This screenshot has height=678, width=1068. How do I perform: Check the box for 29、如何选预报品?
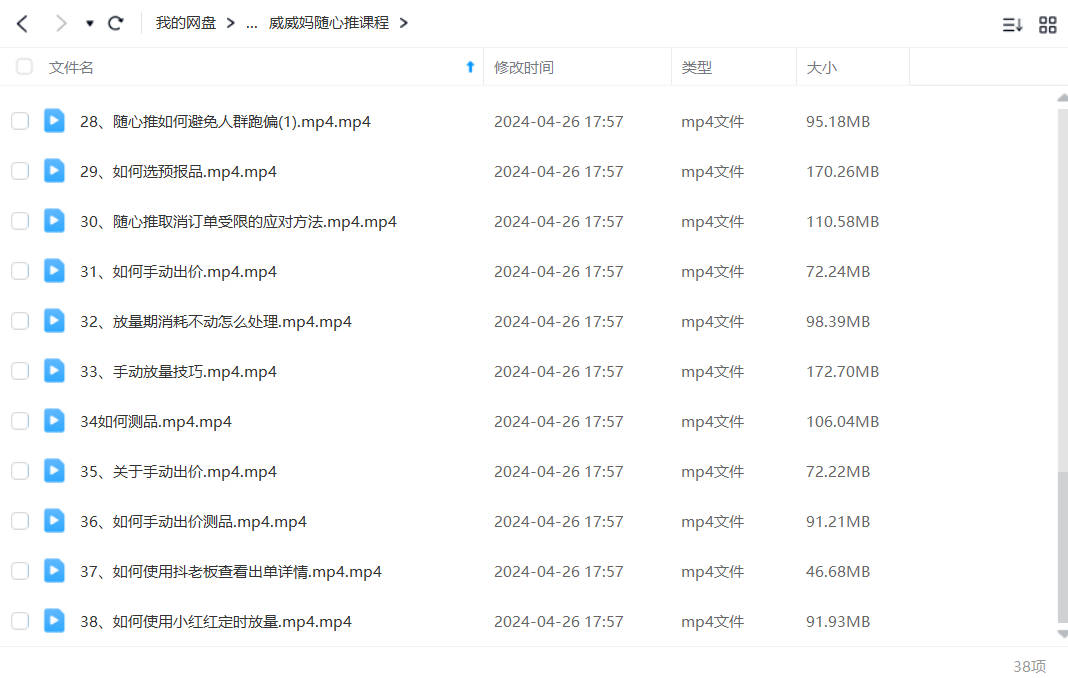tap(20, 171)
